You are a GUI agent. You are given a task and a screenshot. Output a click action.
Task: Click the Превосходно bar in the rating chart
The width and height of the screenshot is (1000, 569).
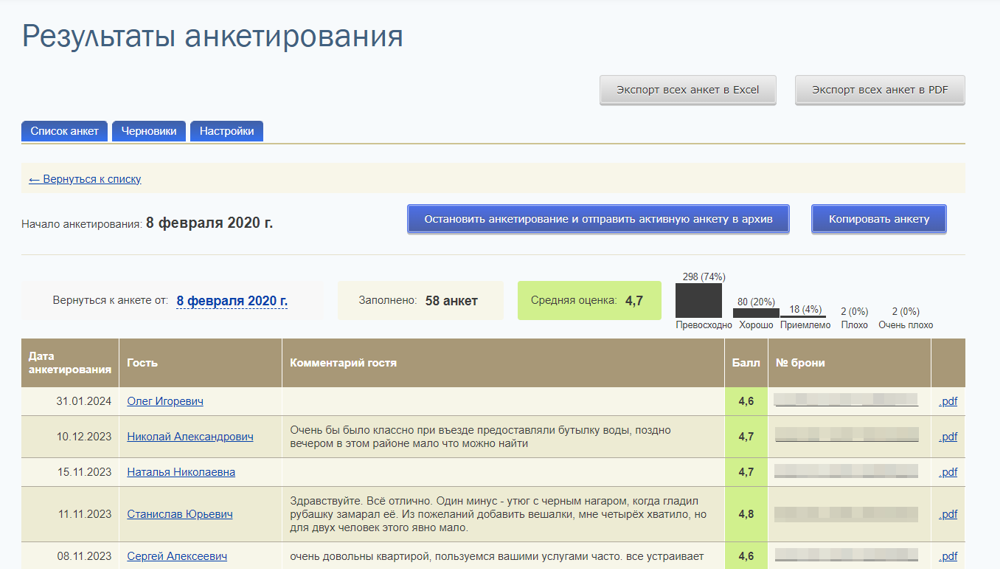[x=699, y=300]
